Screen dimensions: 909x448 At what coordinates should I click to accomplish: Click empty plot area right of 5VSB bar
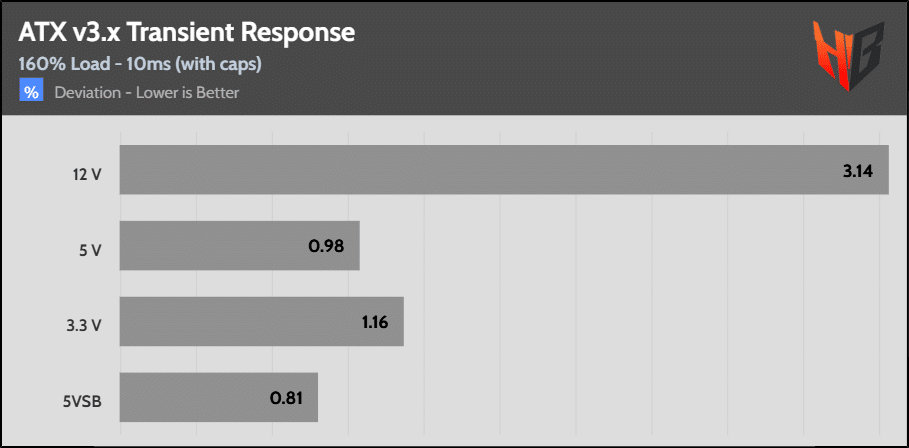click(x=600, y=398)
